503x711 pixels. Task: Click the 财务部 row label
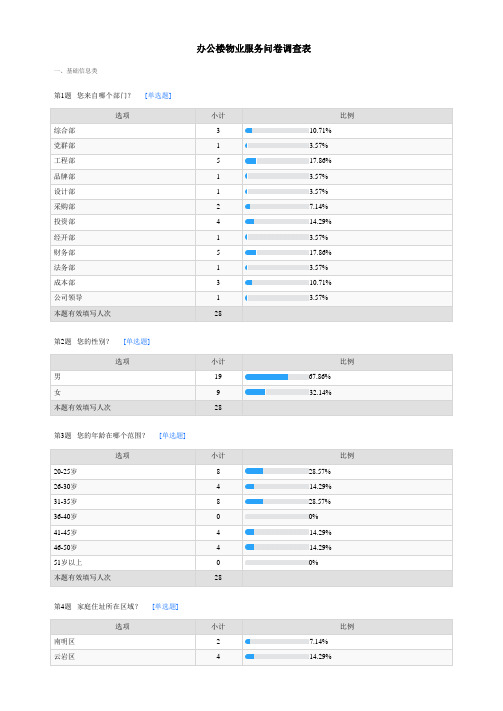(64, 253)
